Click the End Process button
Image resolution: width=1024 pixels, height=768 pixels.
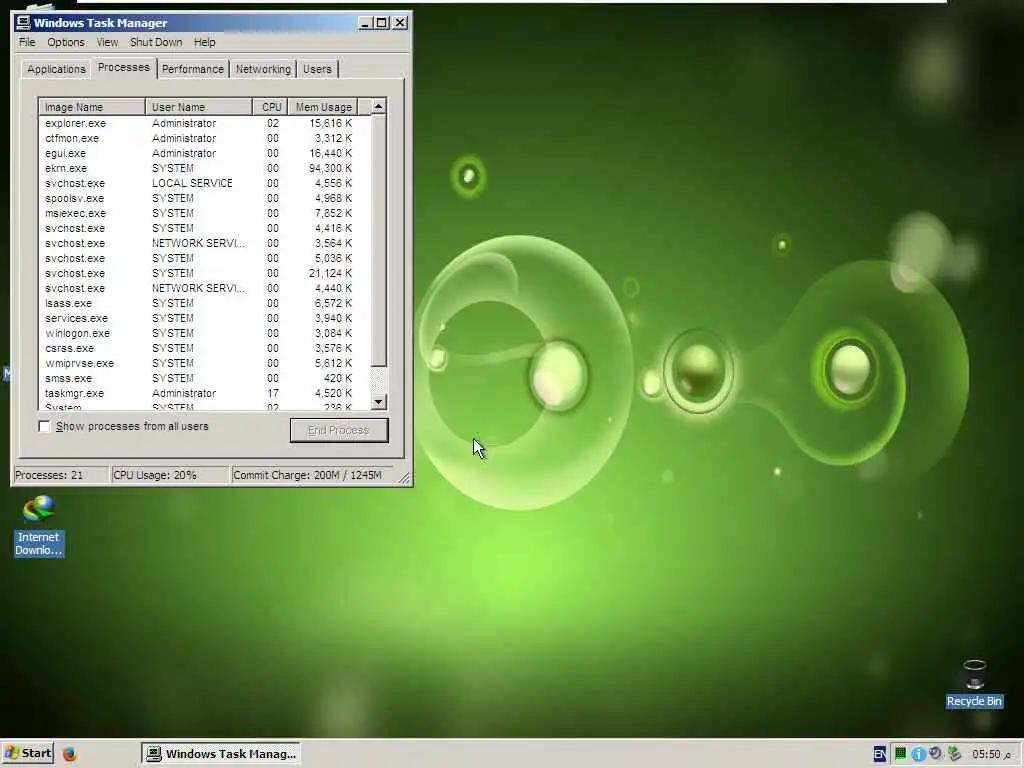point(339,430)
